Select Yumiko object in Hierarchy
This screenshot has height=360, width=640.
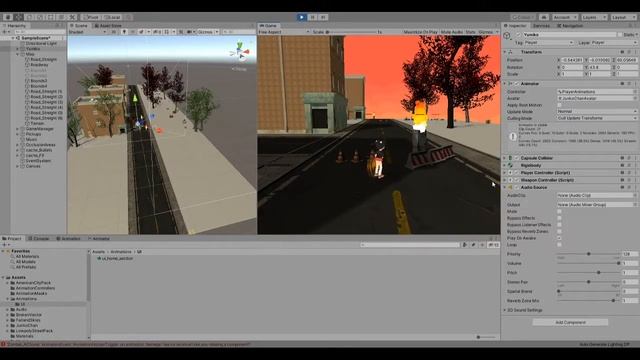click(x=33, y=49)
